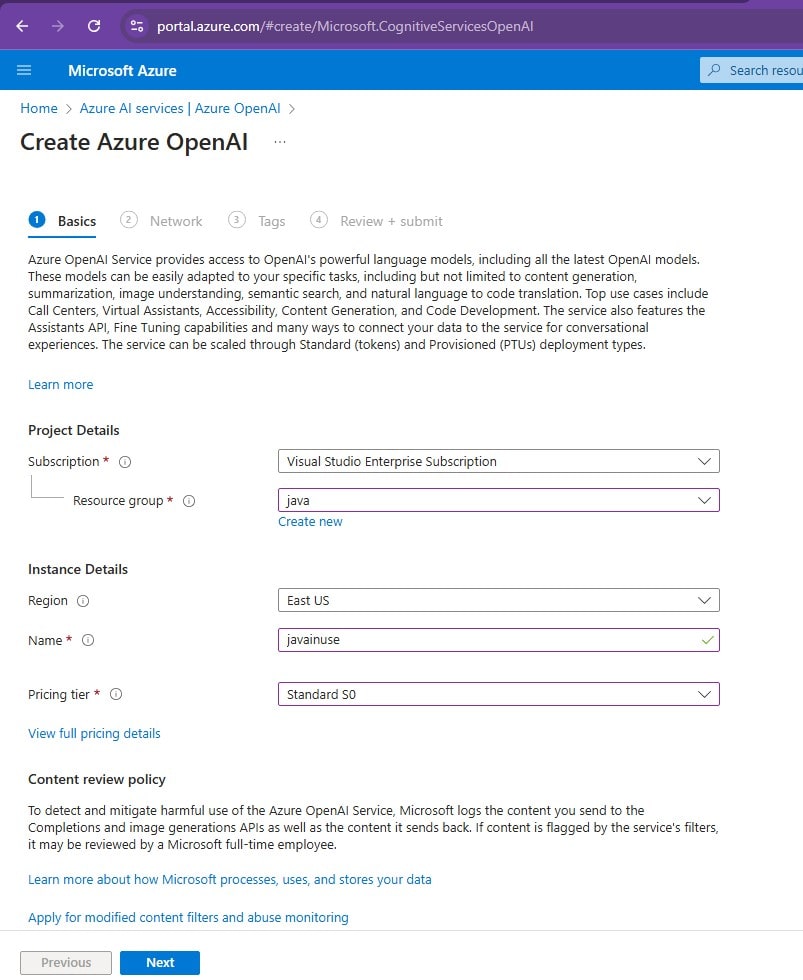Click the step 2 circle for Network
The image size is (803, 980).
pyautogui.click(x=129, y=220)
